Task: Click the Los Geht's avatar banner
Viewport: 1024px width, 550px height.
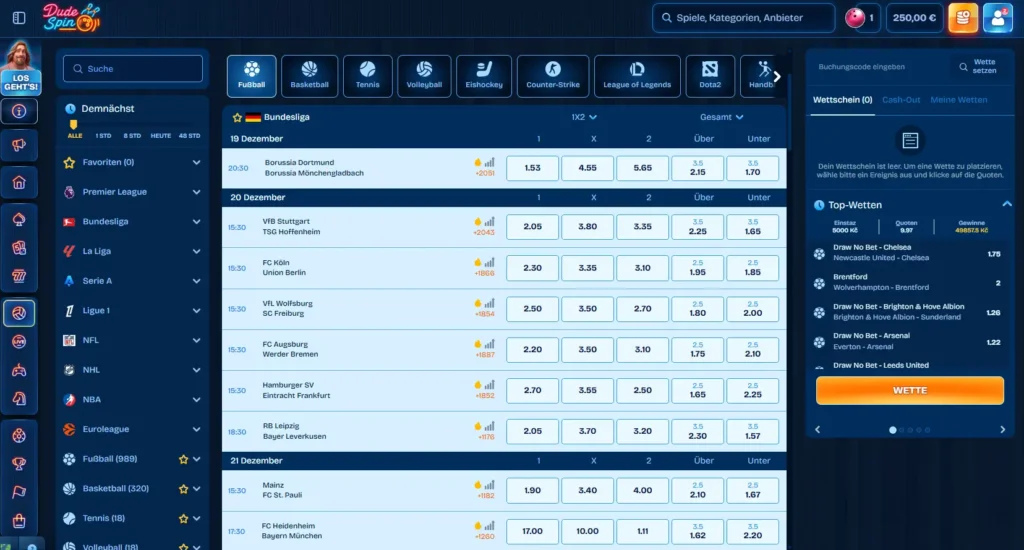Action: tap(21, 68)
